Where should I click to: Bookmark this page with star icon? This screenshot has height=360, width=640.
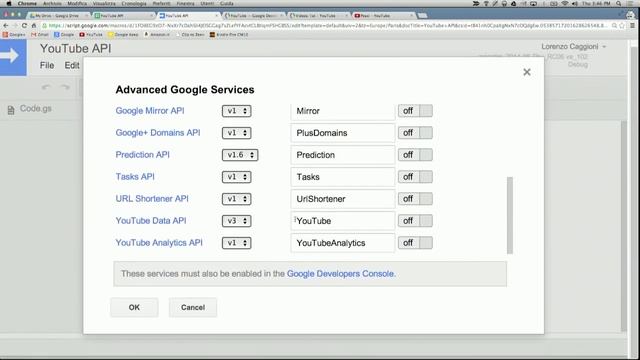pos(622,25)
